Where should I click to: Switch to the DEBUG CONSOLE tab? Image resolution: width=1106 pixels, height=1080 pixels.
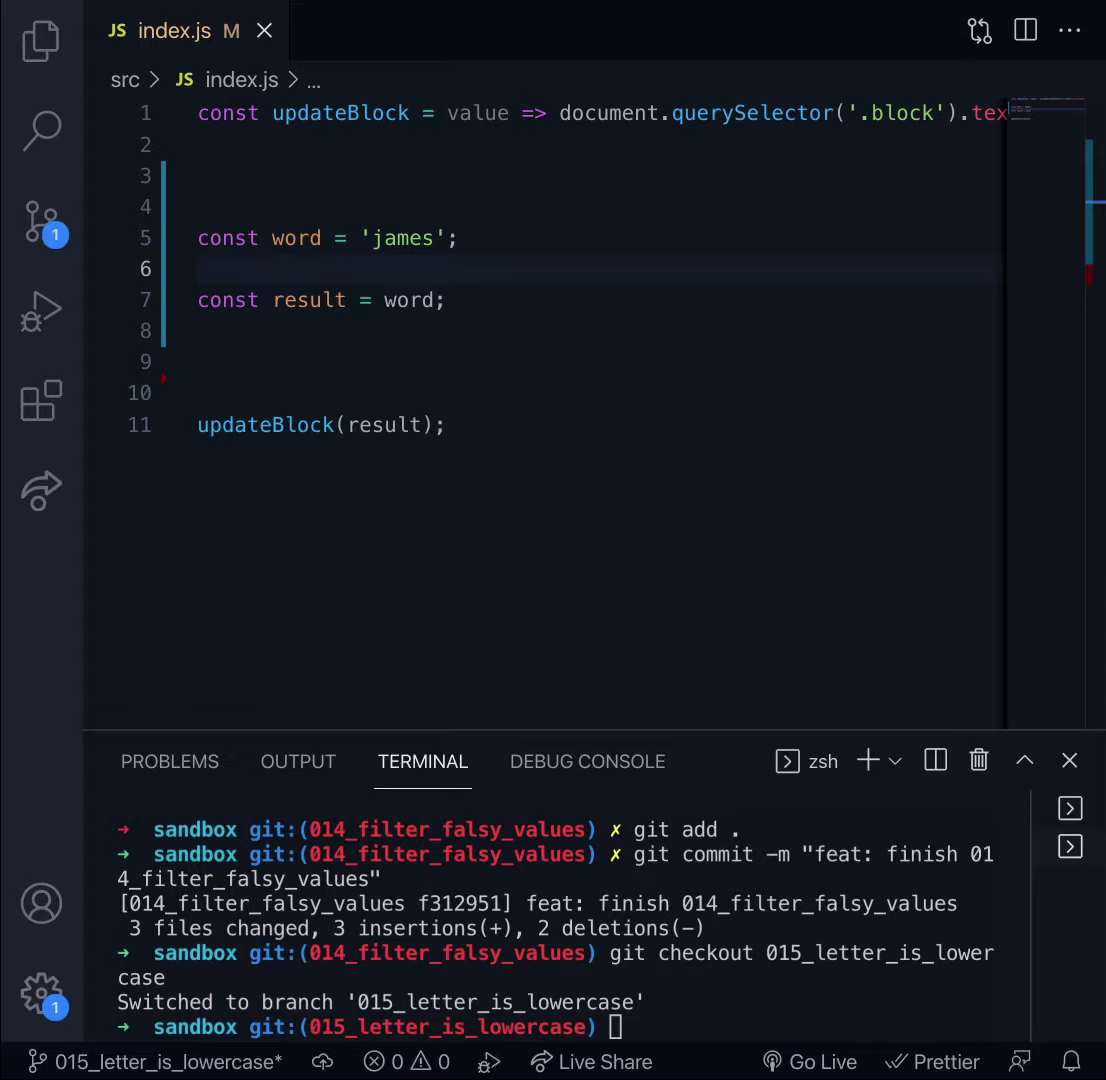[x=587, y=761]
